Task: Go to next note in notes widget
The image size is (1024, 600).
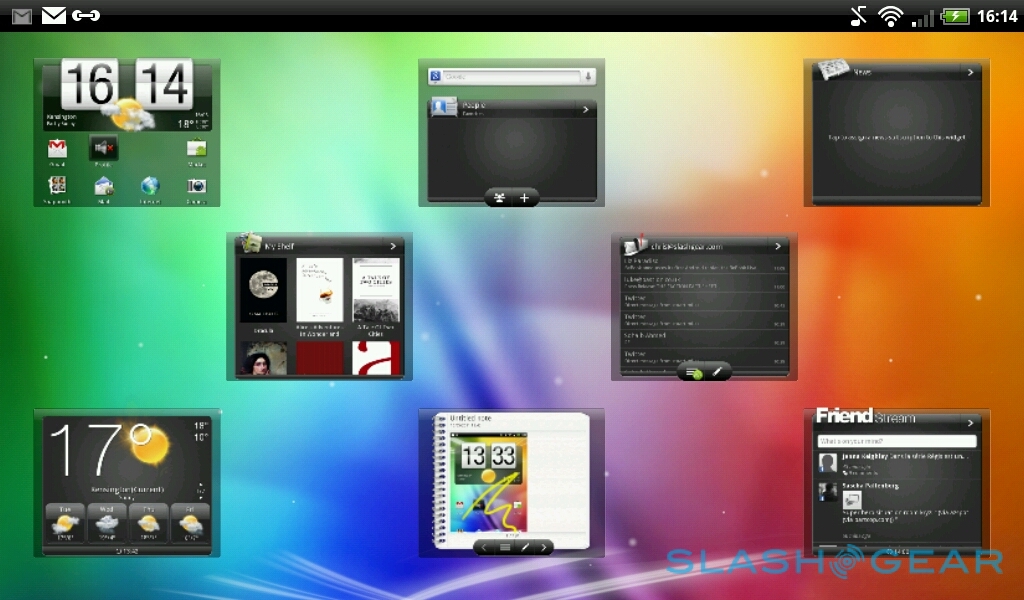Action: point(543,547)
